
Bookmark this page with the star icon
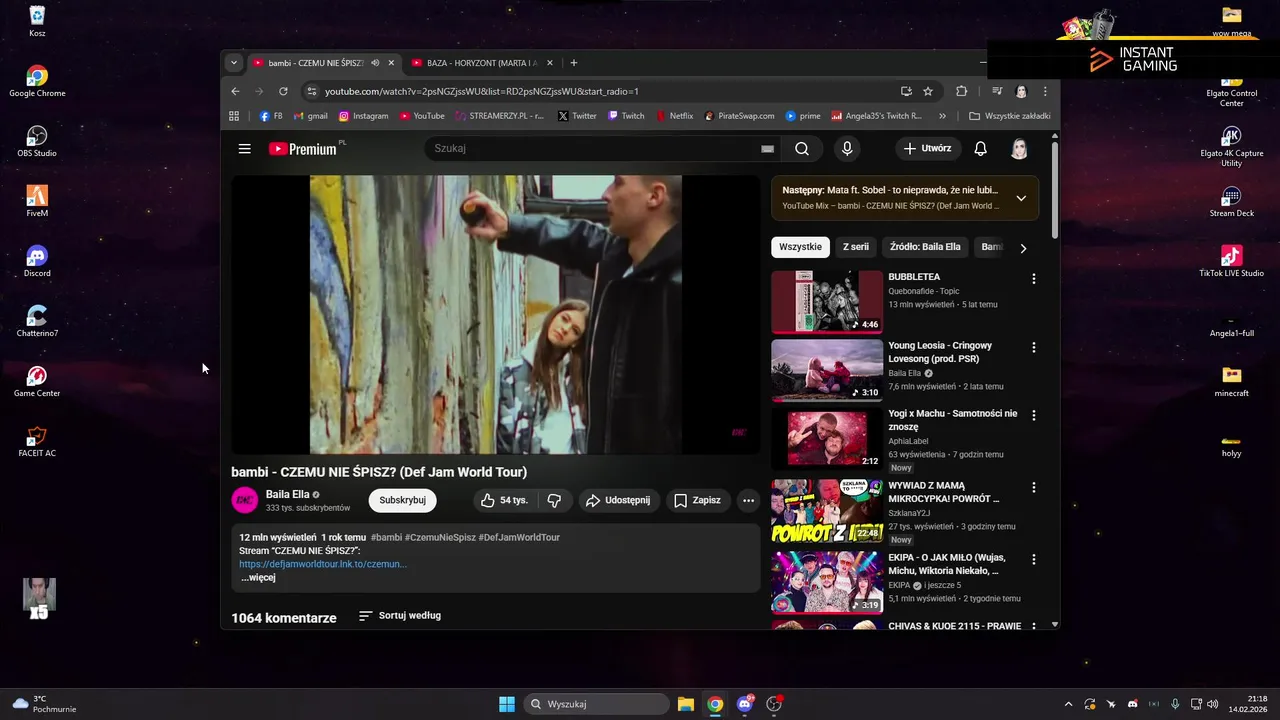coord(928,91)
